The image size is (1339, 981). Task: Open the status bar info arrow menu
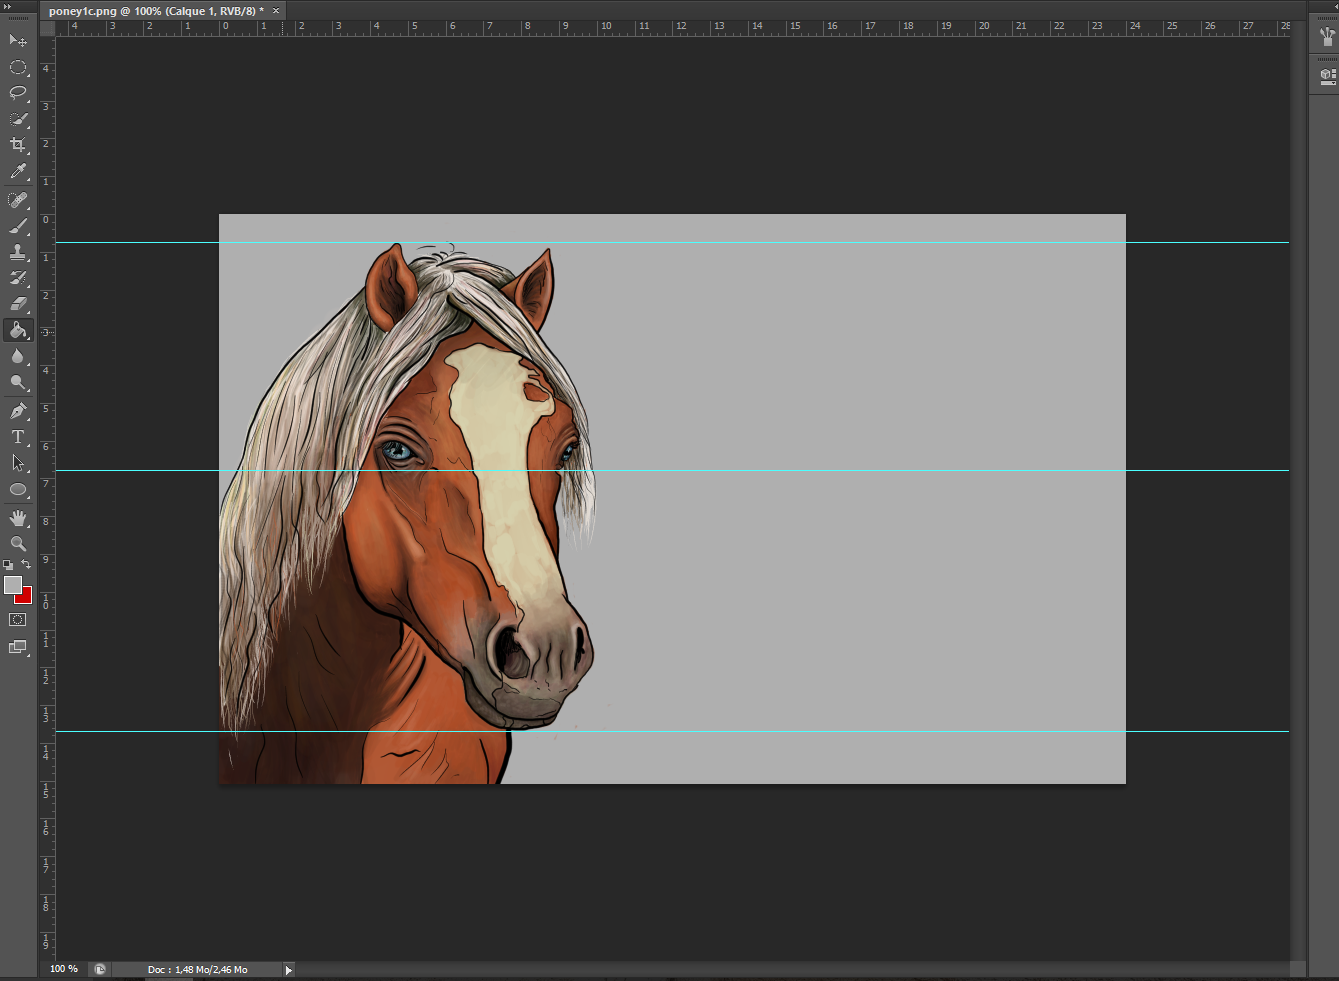pyautogui.click(x=288, y=969)
